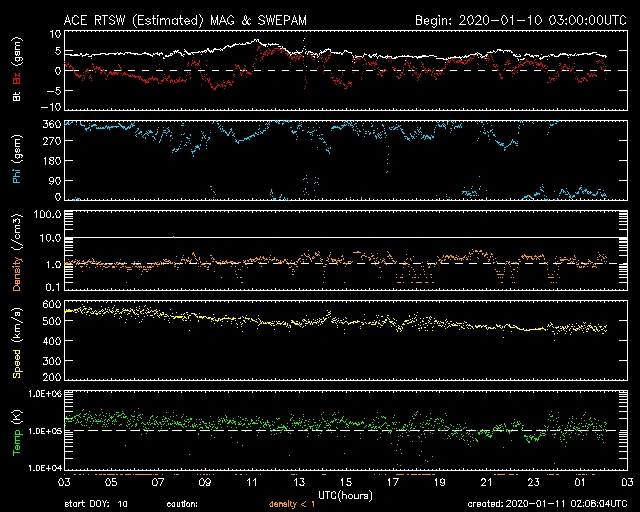Click the 100.0 tick on Density axis
Image resolution: width=640 pixels, height=512 pixels.
click(45, 215)
